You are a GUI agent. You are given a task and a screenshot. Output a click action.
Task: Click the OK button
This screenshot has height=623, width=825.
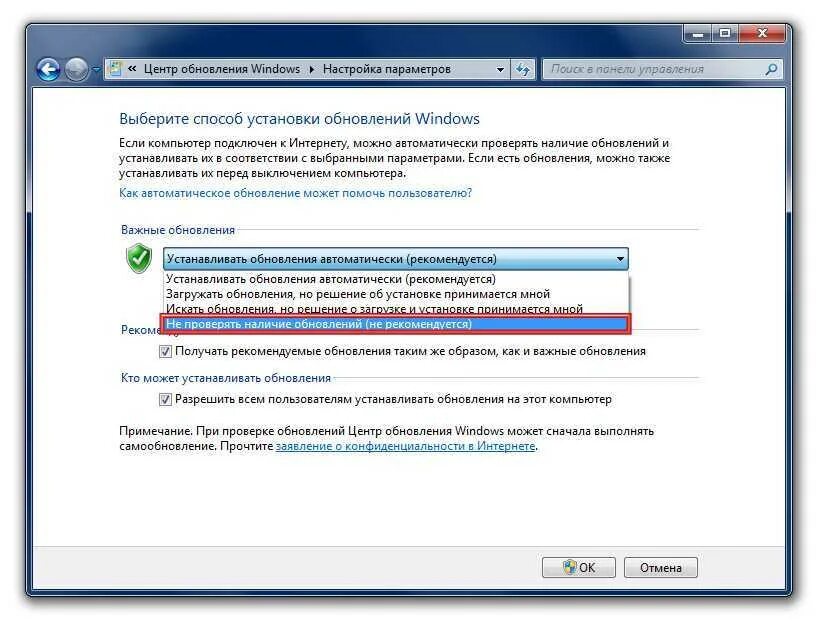pyautogui.click(x=579, y=567)
